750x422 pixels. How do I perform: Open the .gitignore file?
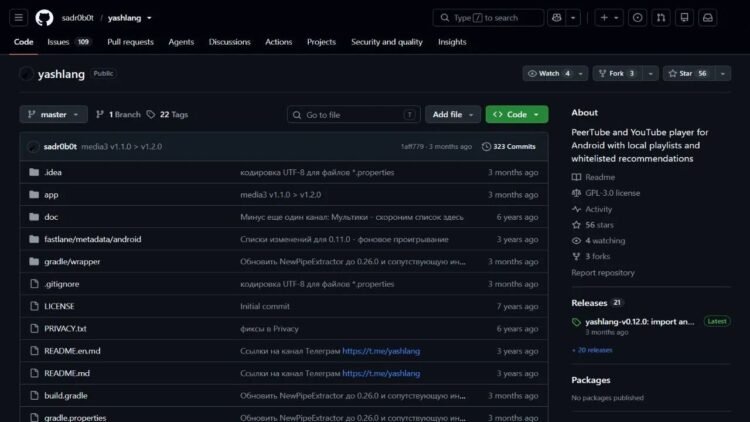[62, 284]
